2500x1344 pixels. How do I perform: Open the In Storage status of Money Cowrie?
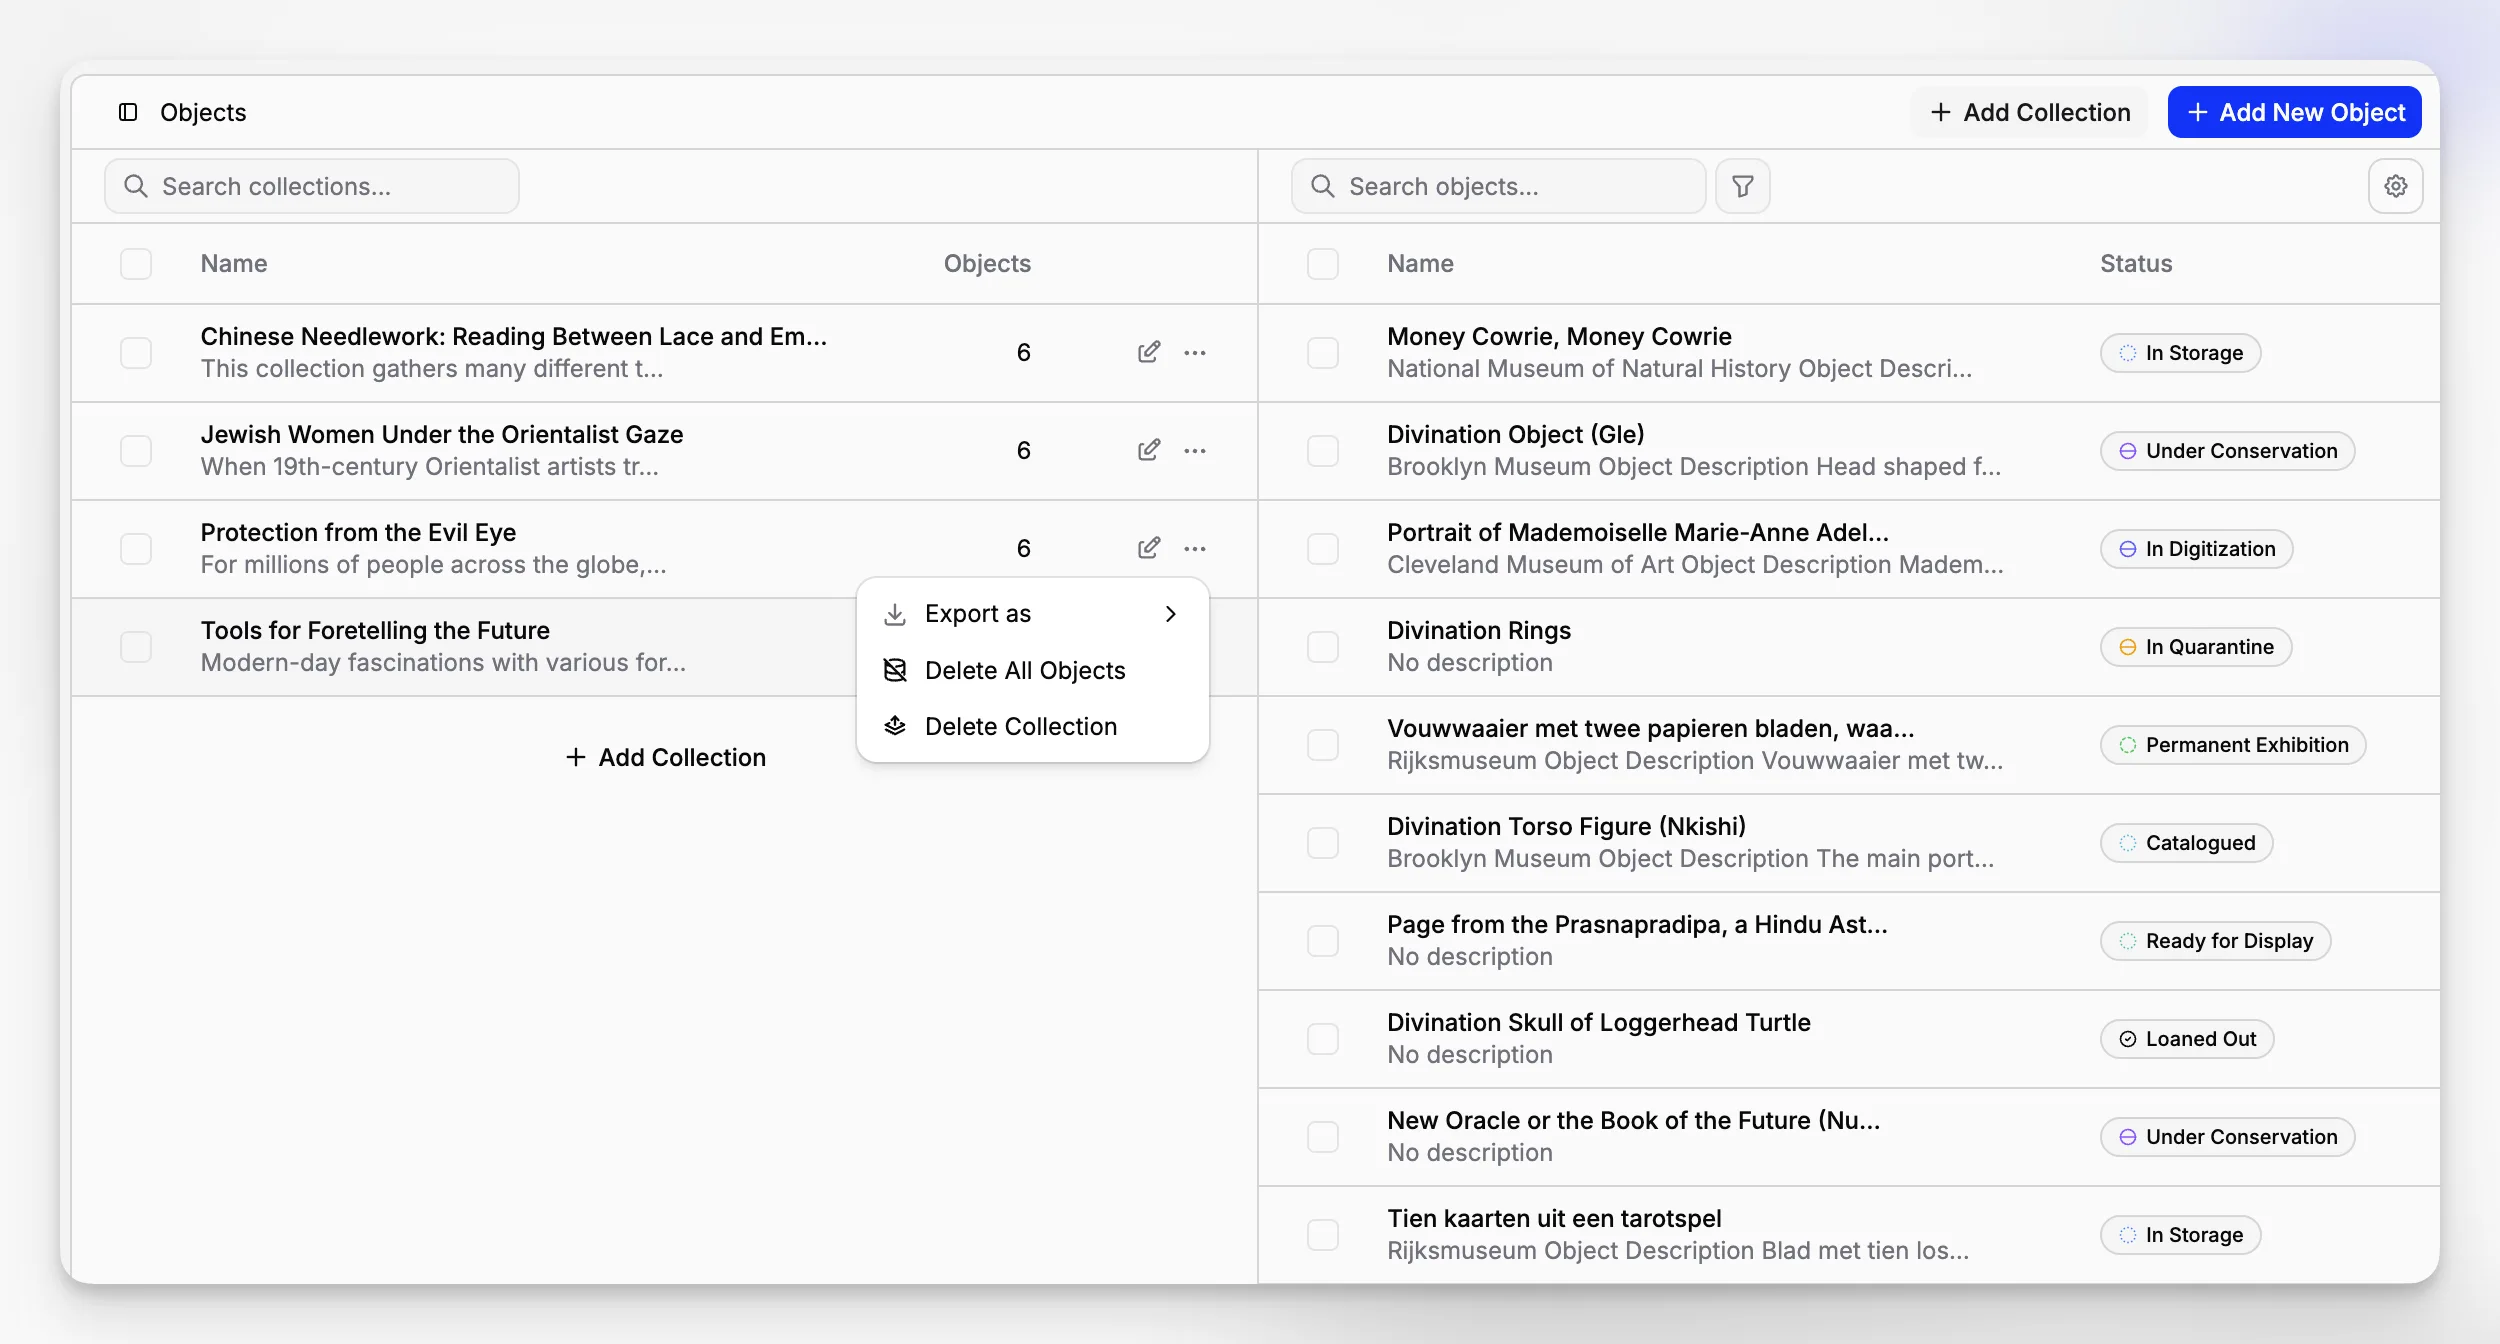(2180, 353)
